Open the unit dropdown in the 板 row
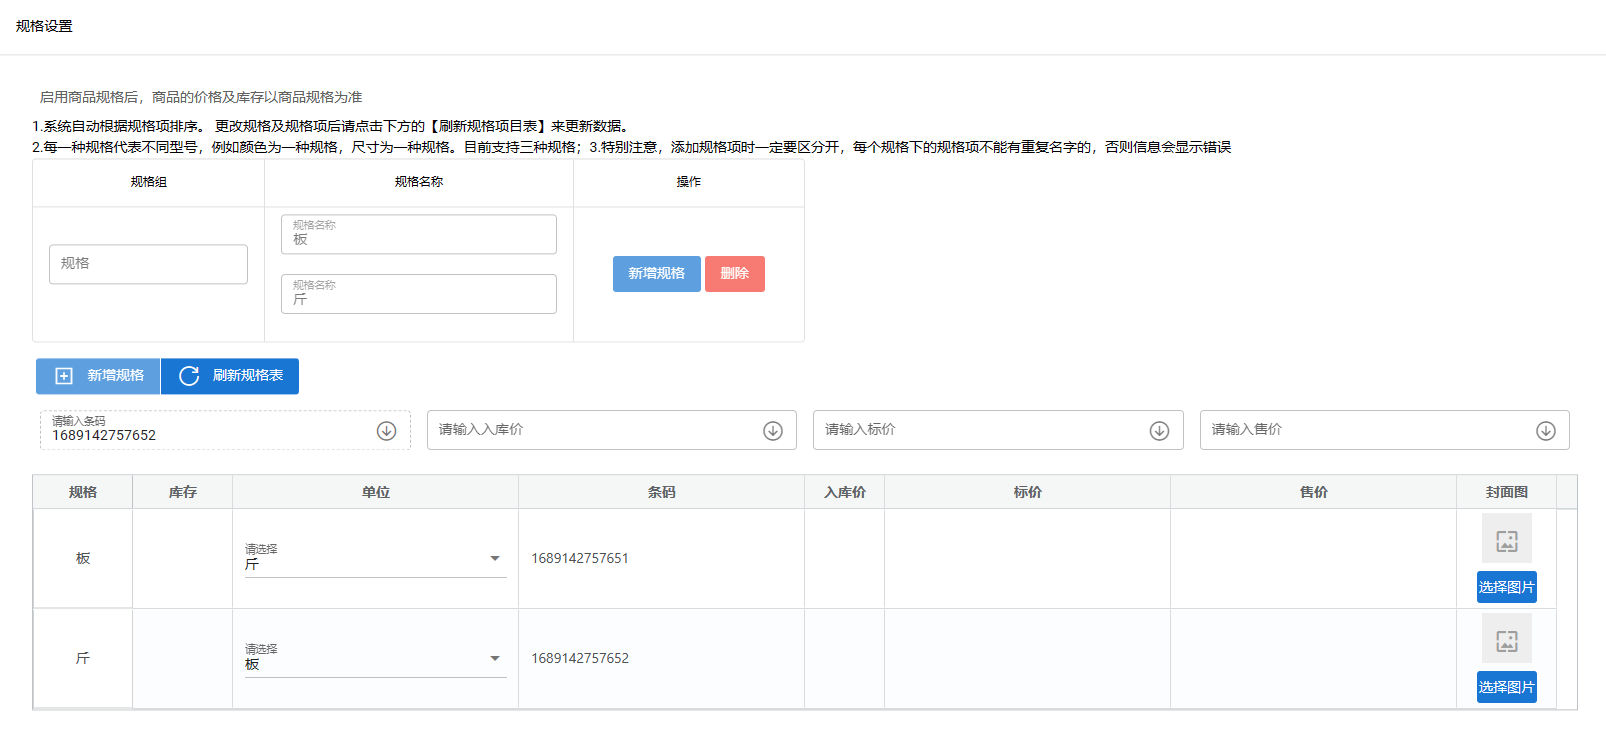This screenshot has height=739, width=1606. click(376, 558)
